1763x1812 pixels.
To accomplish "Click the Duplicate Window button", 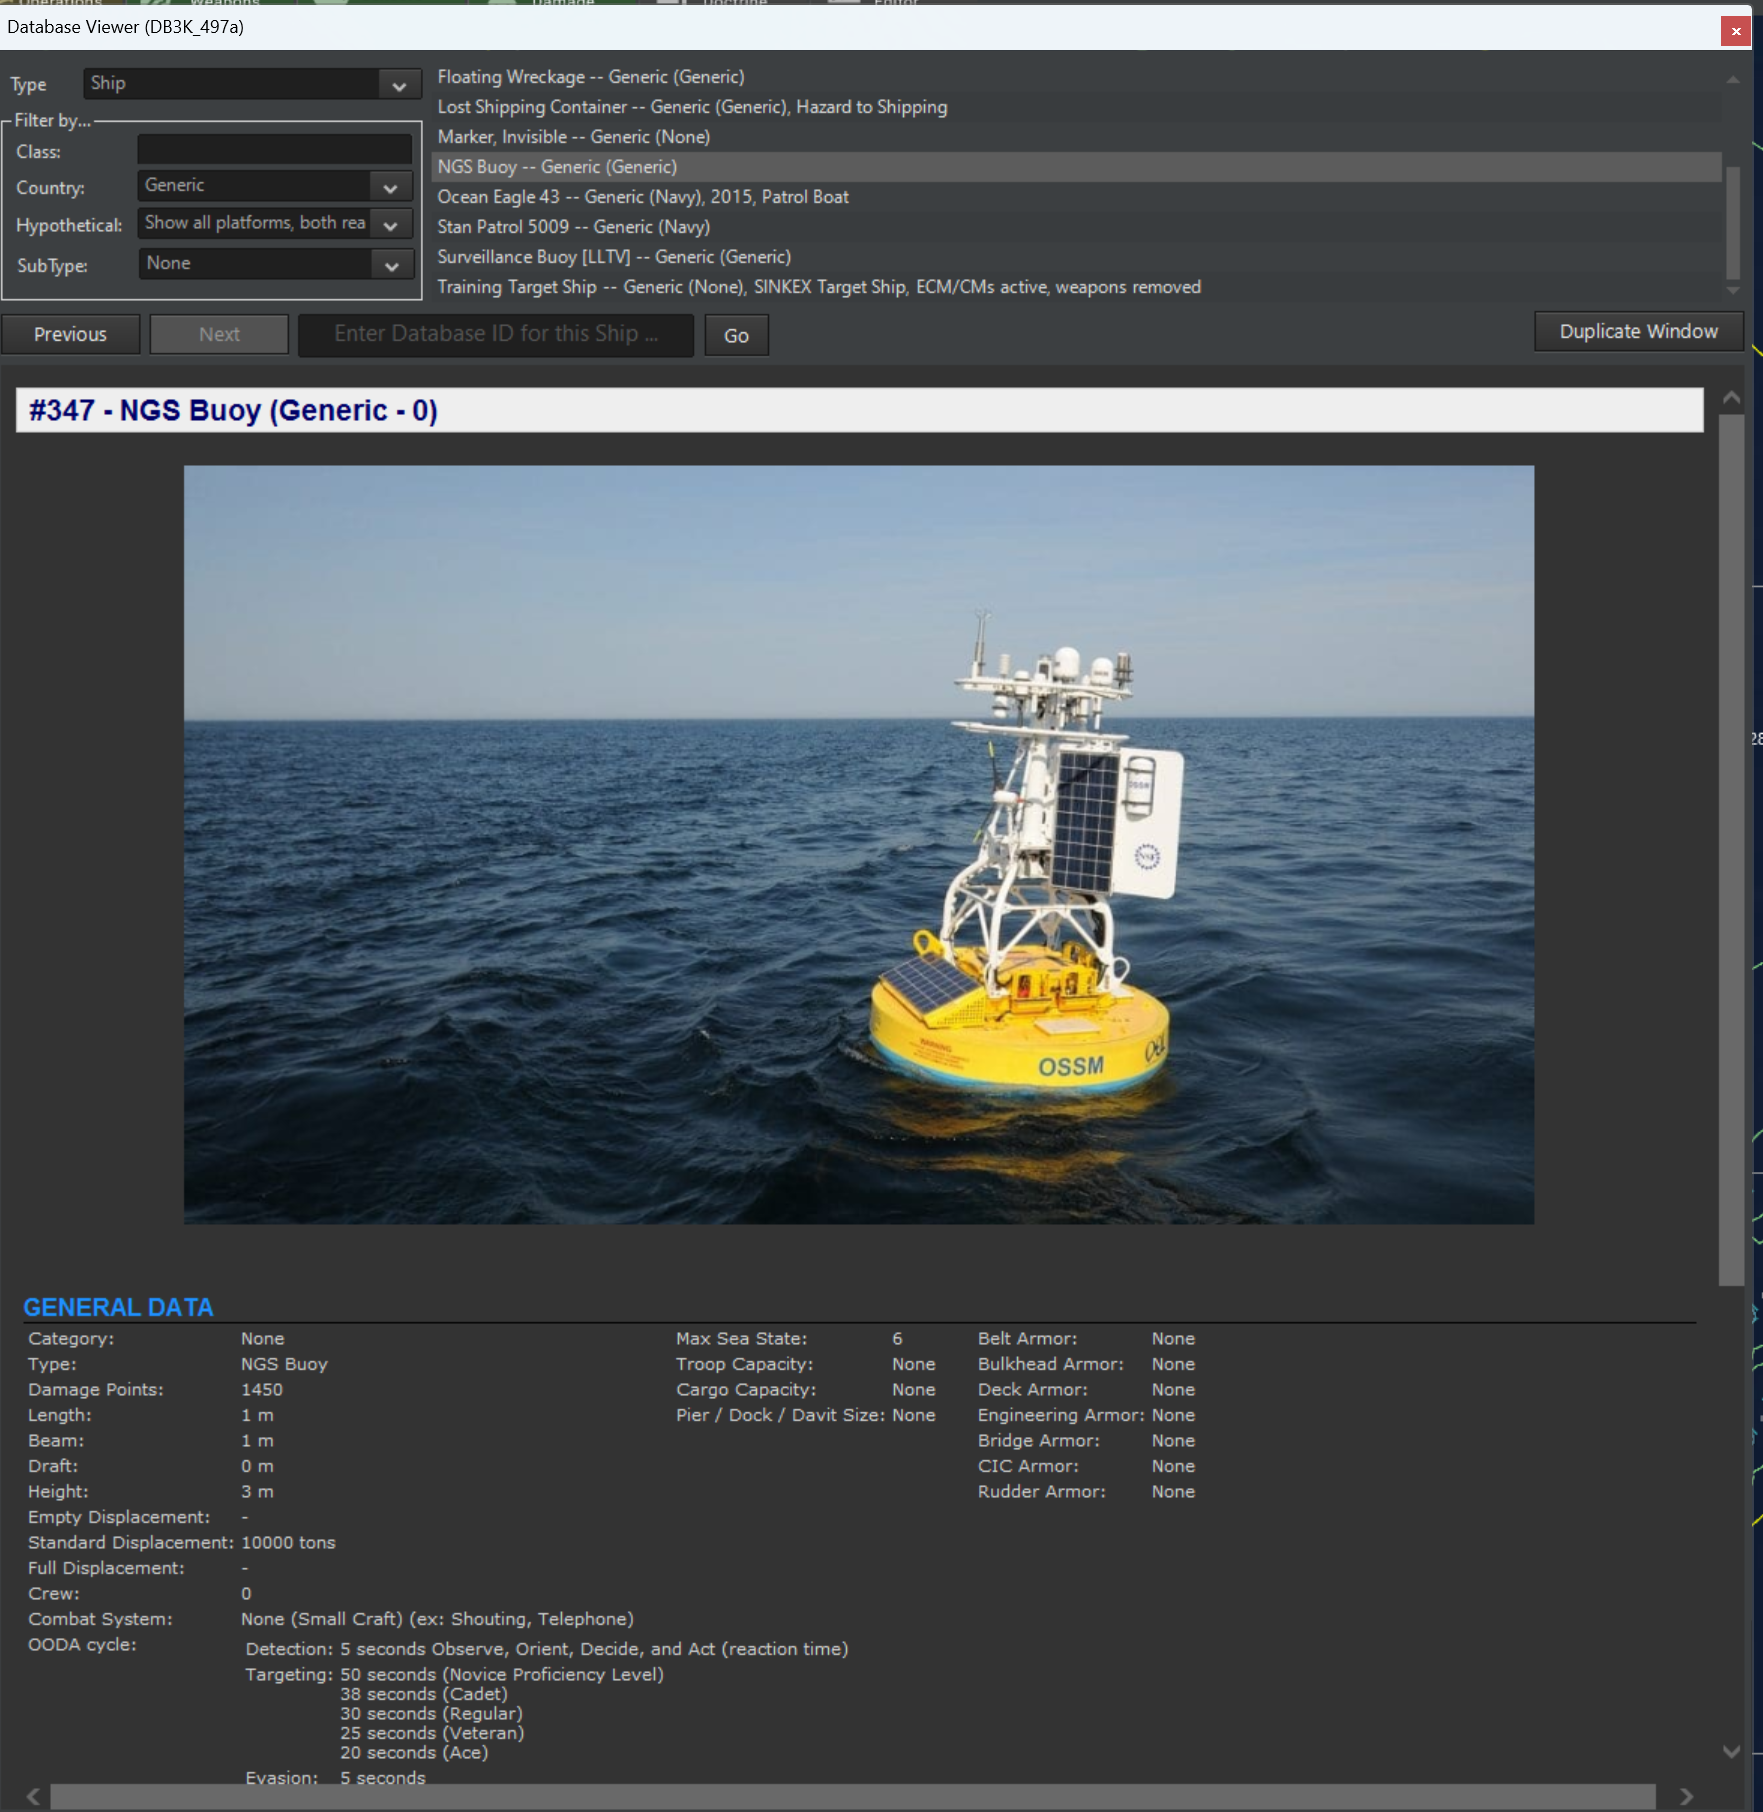I will (1637, 331).
